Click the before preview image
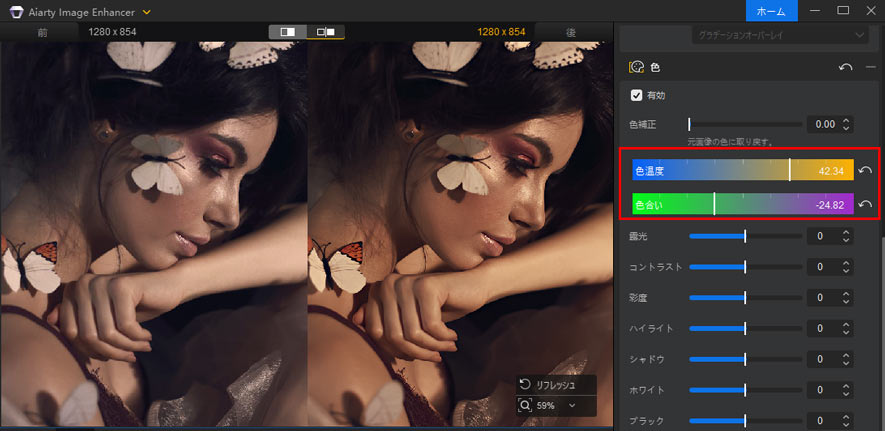 [154, 234]
